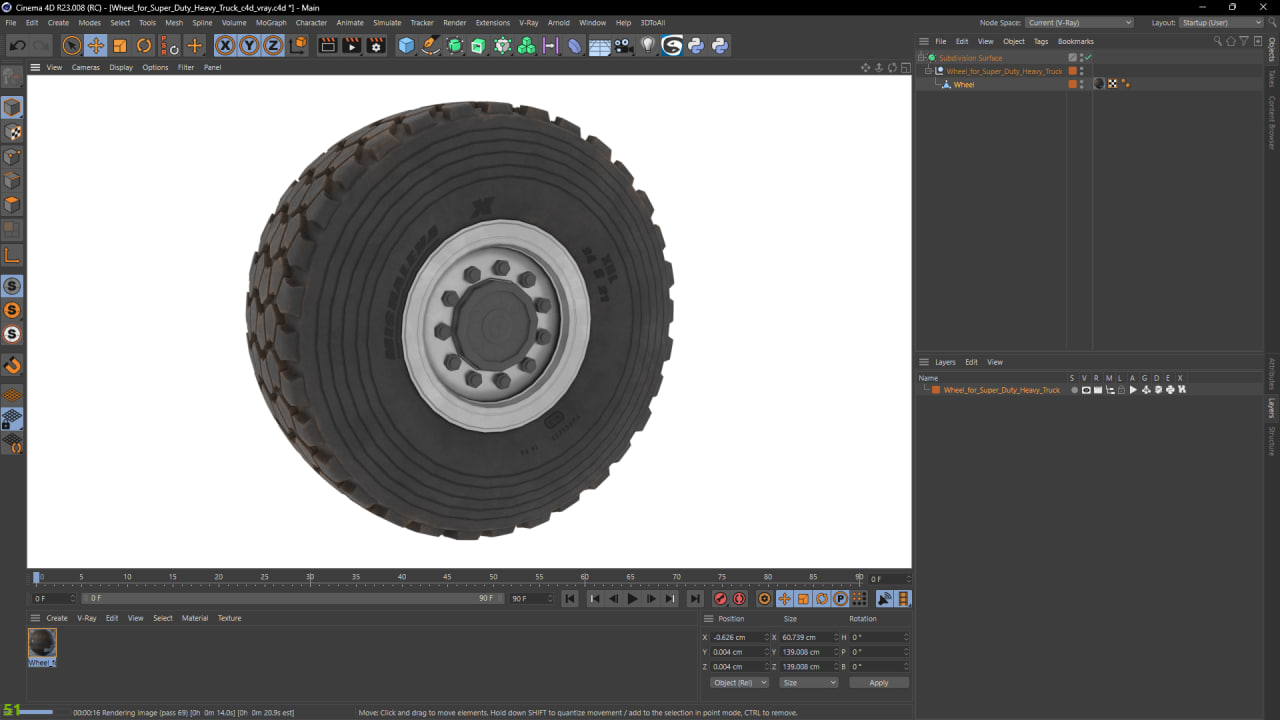Open Object Manager Tags menu
Screen dimensions: 1280x720
coord(1041,41)
